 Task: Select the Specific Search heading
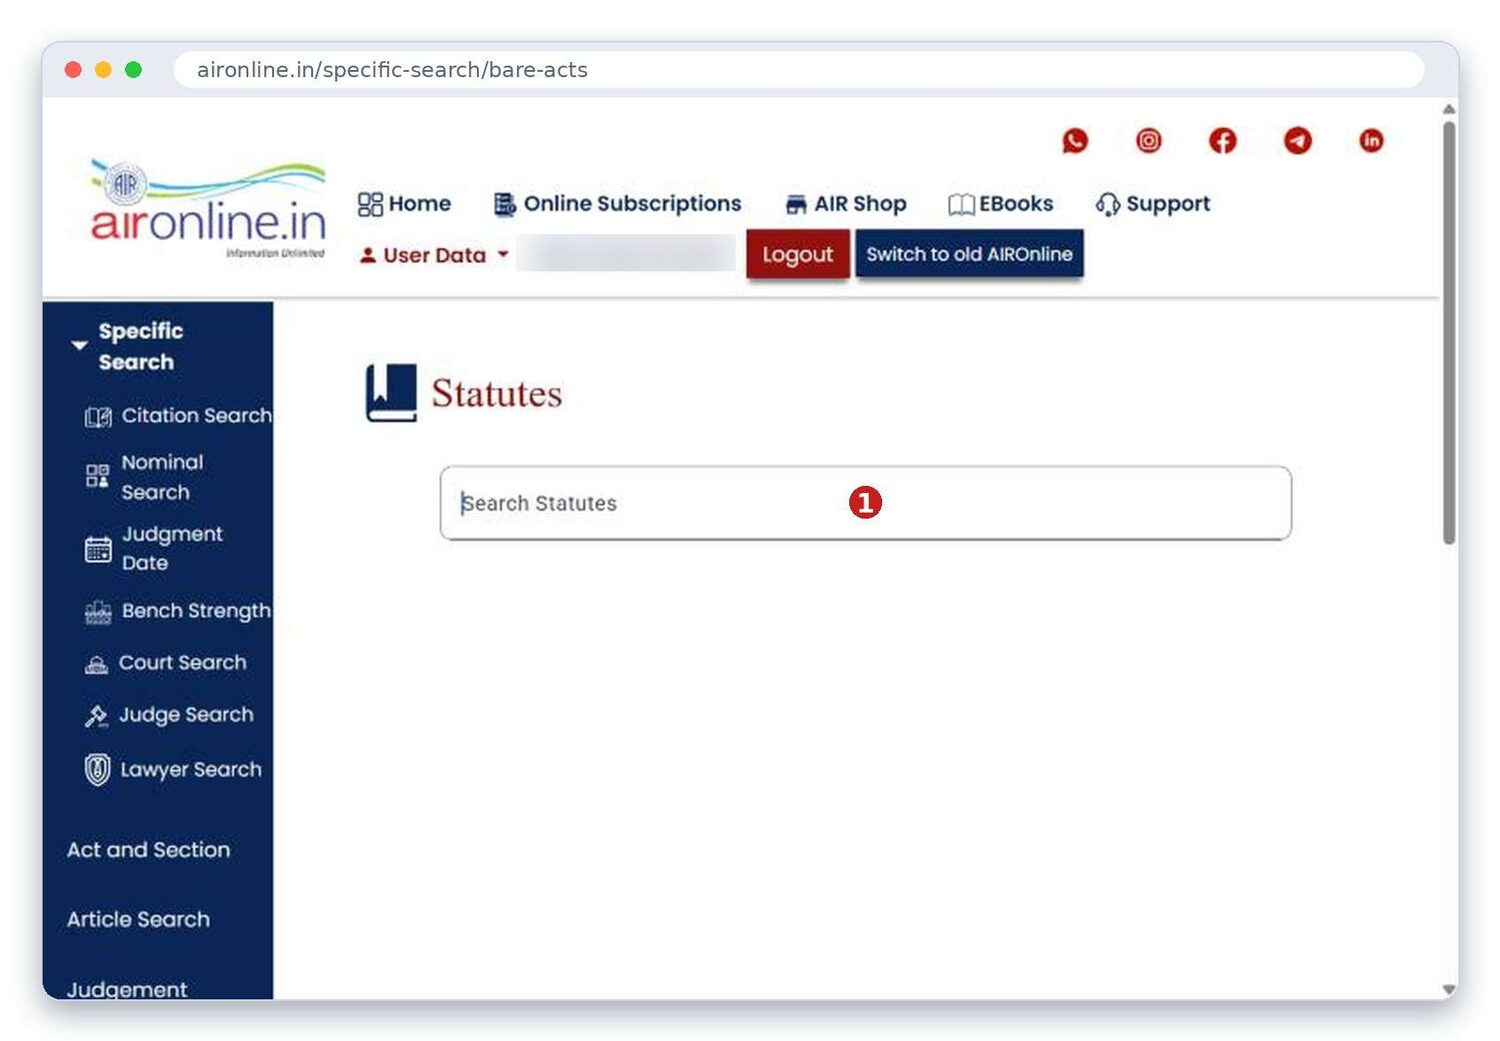pyautogui.click(x=140, y=347)
